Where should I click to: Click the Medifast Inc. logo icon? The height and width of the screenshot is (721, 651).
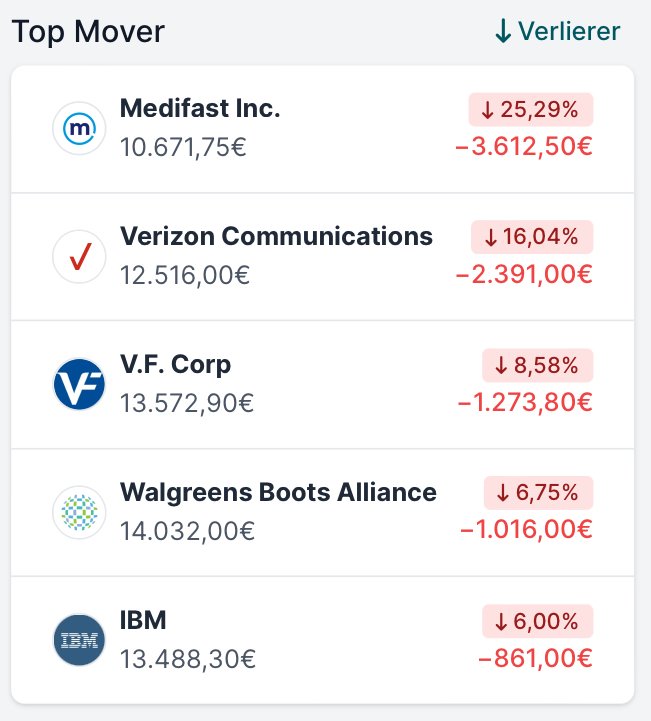tap(79, 128)
